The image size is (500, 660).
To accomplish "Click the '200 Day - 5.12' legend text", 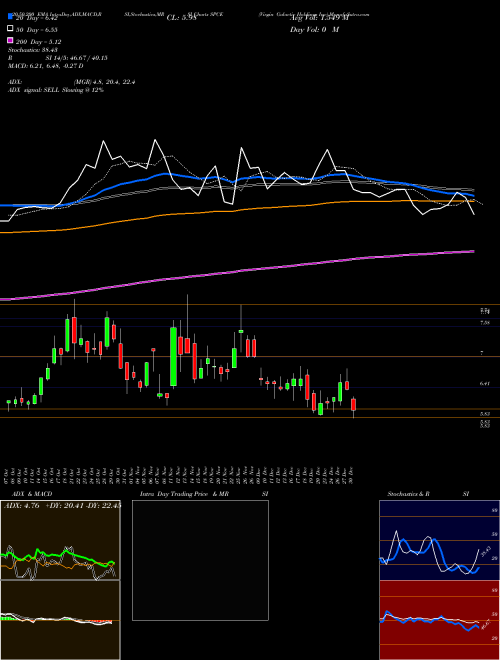I will pos(39,42).
